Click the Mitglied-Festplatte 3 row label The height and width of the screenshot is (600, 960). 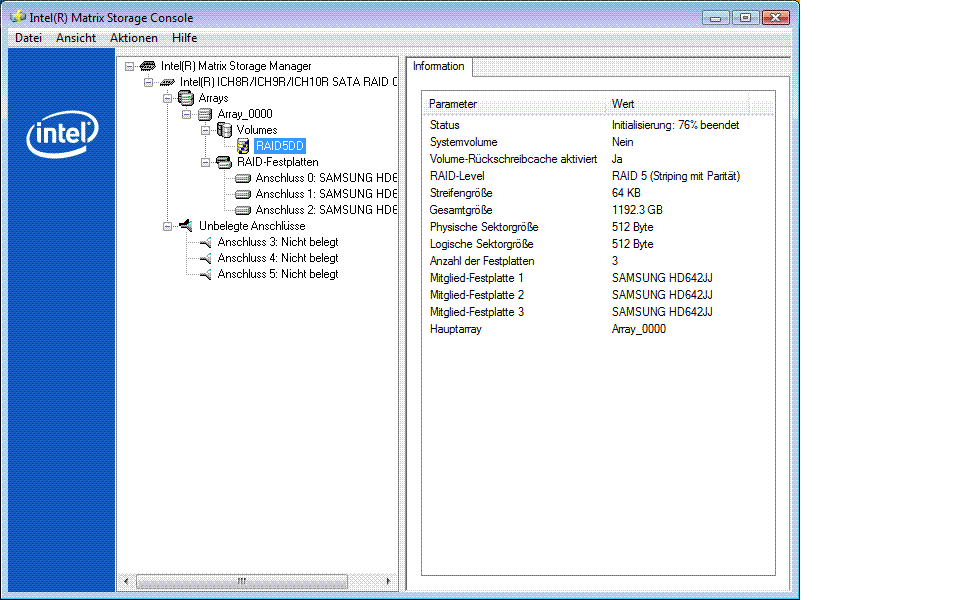[476, 312]
